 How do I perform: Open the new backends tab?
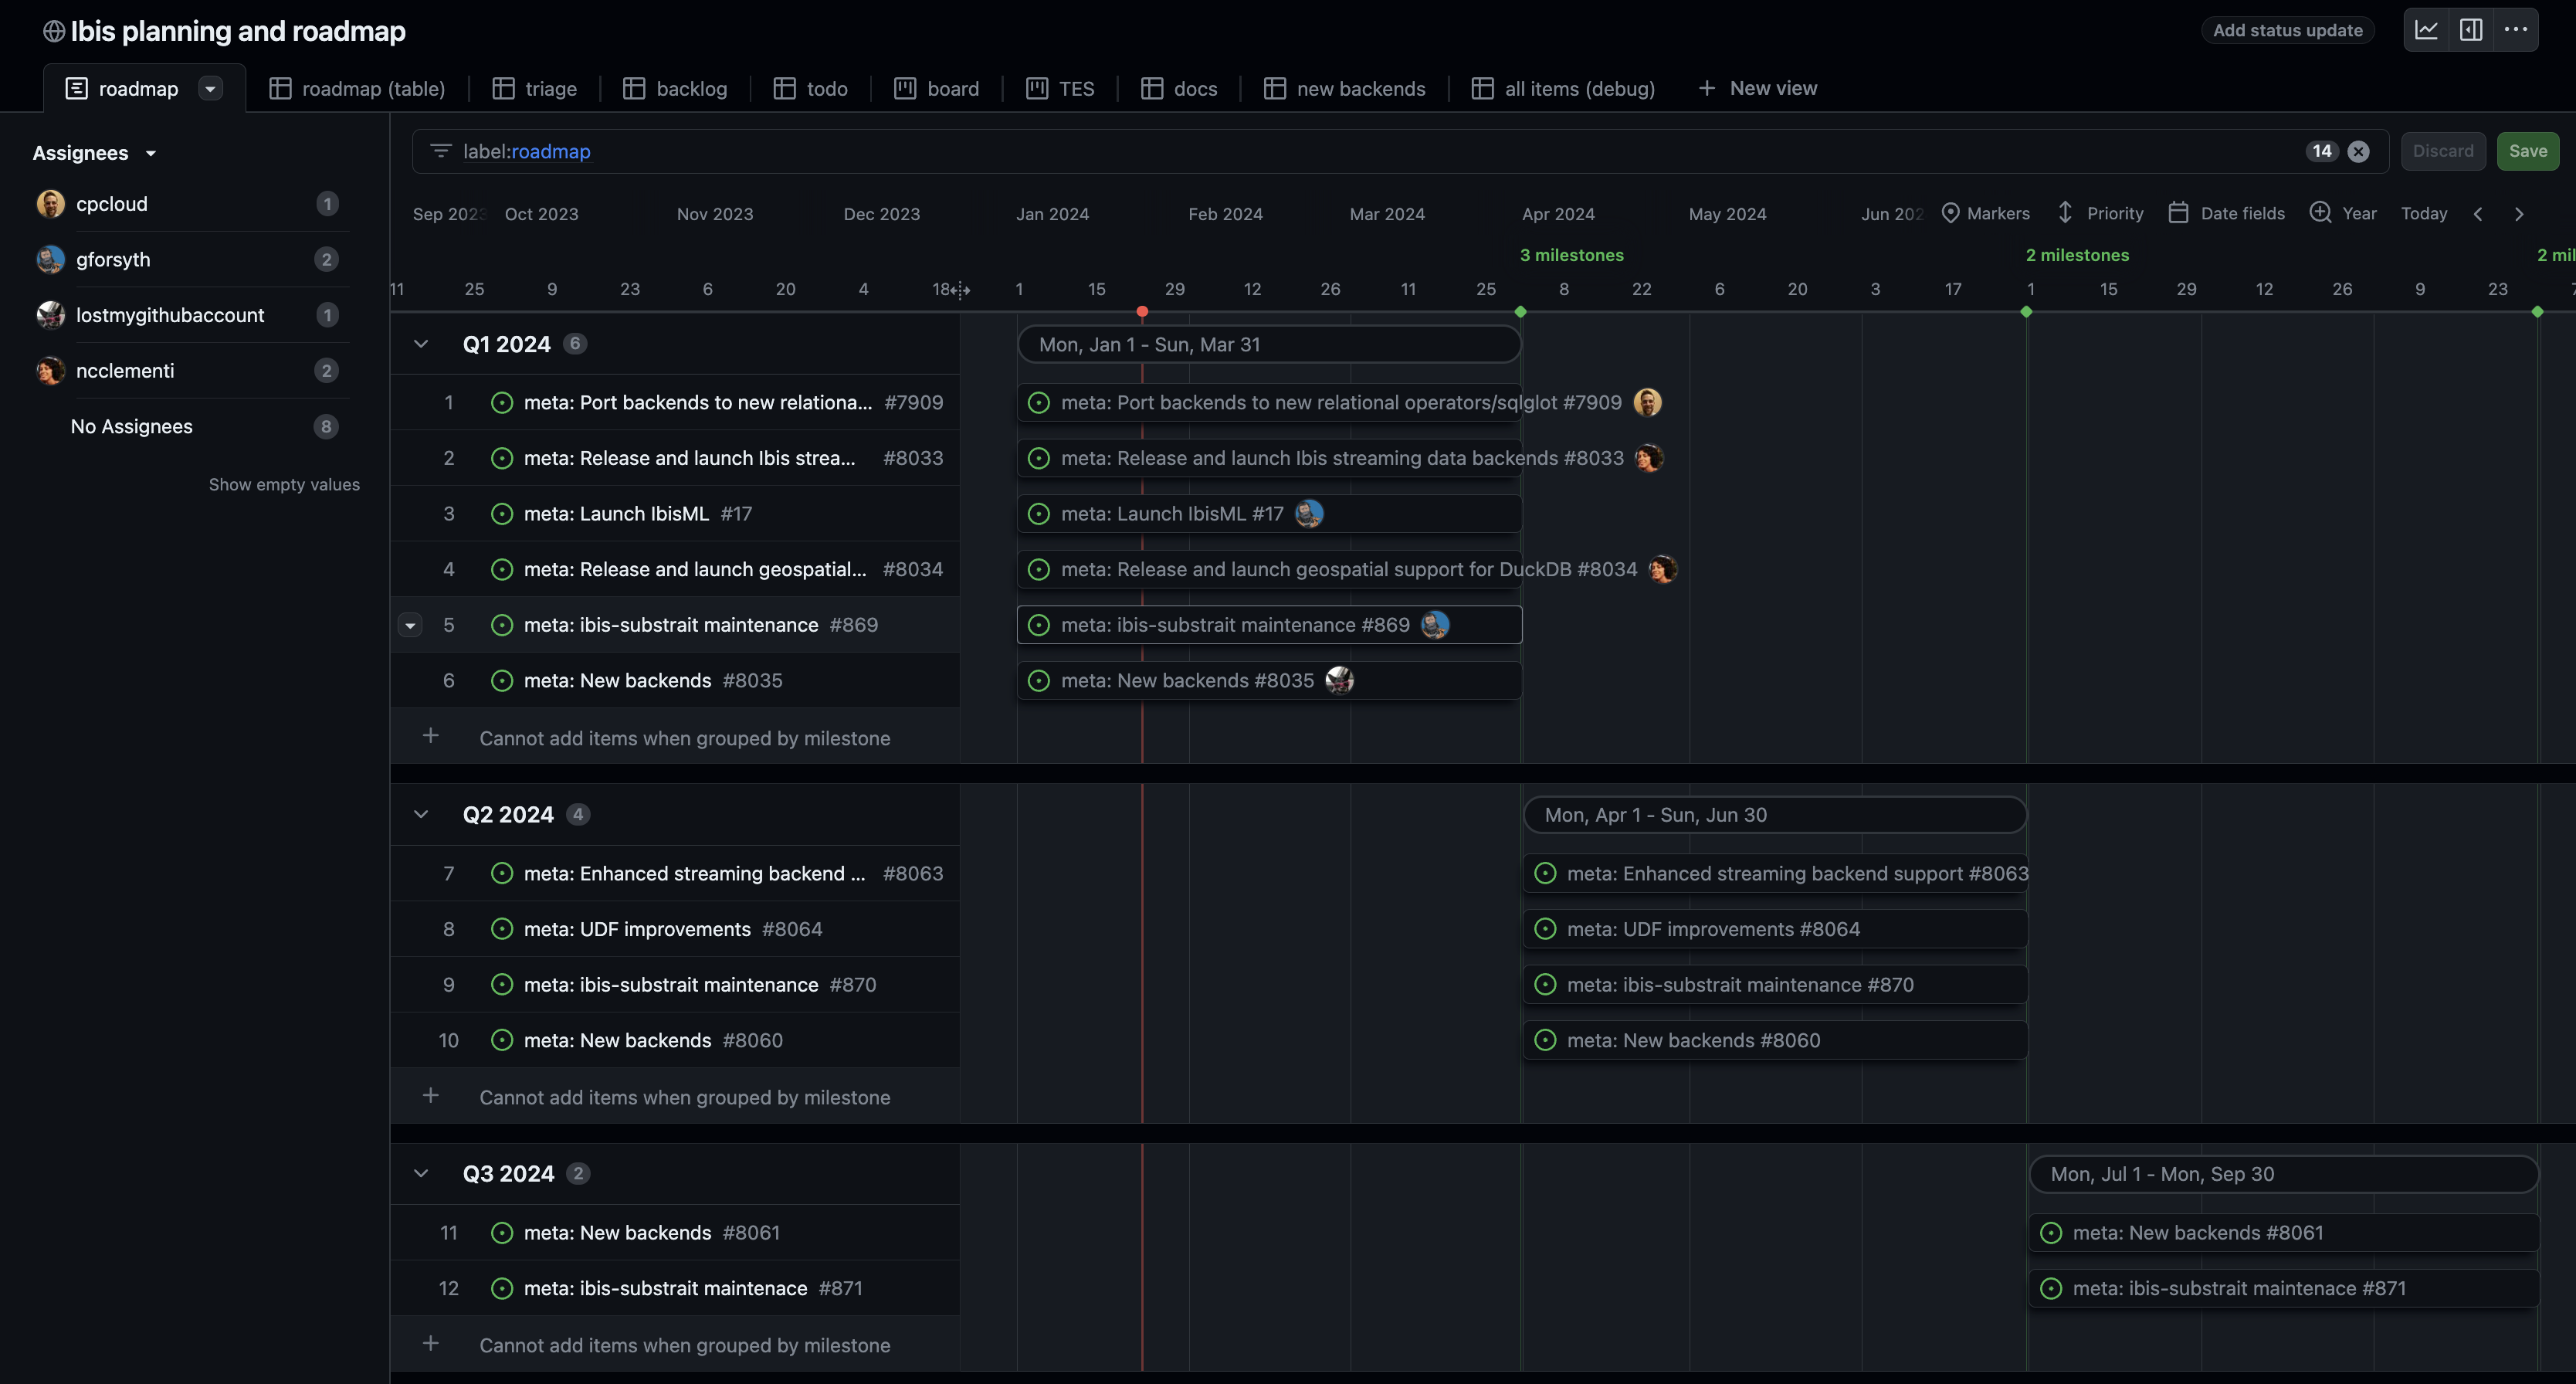1344,88
